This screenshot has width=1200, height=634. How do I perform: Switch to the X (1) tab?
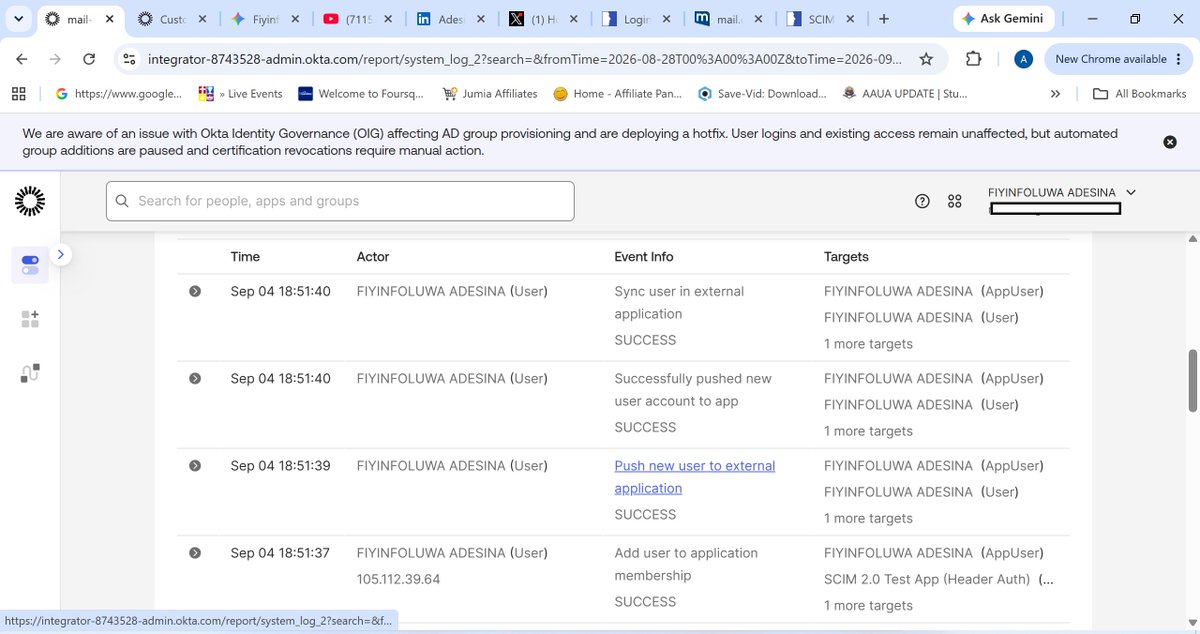[x=541, y=19]
